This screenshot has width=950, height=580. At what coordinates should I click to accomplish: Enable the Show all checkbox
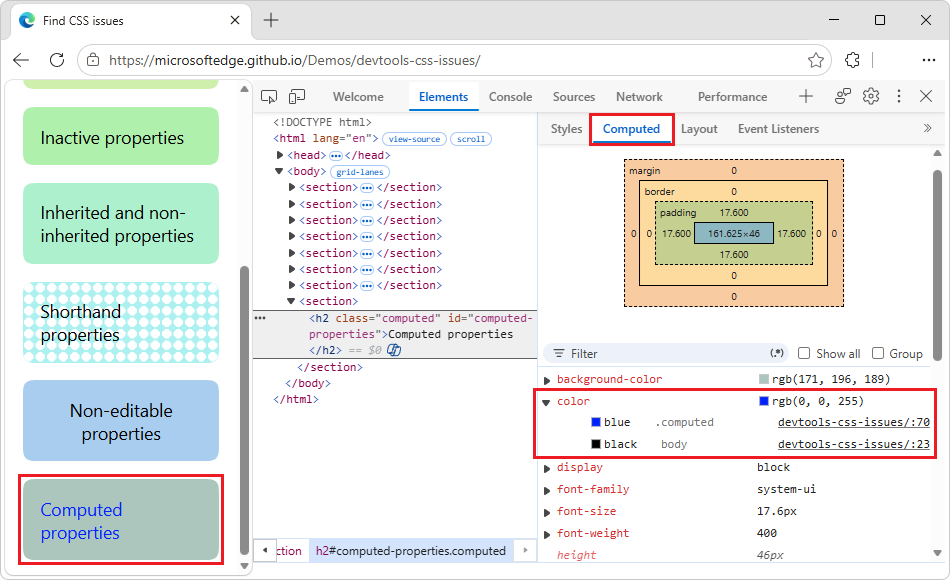[x=804, y=353]
